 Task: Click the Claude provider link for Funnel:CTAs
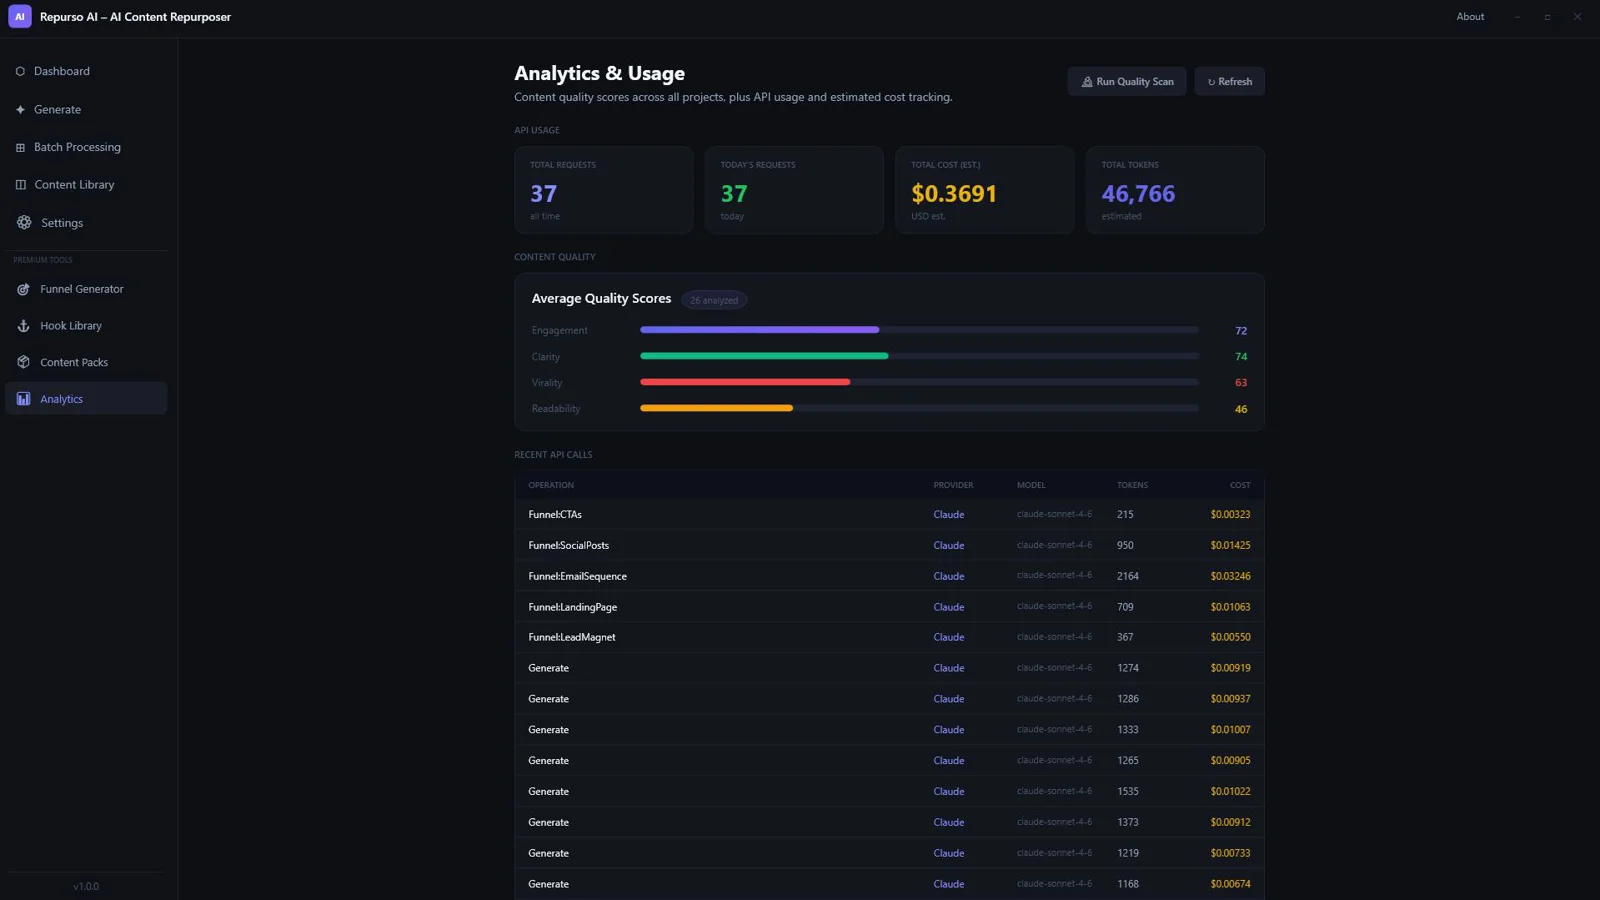(x=948, y=515)
